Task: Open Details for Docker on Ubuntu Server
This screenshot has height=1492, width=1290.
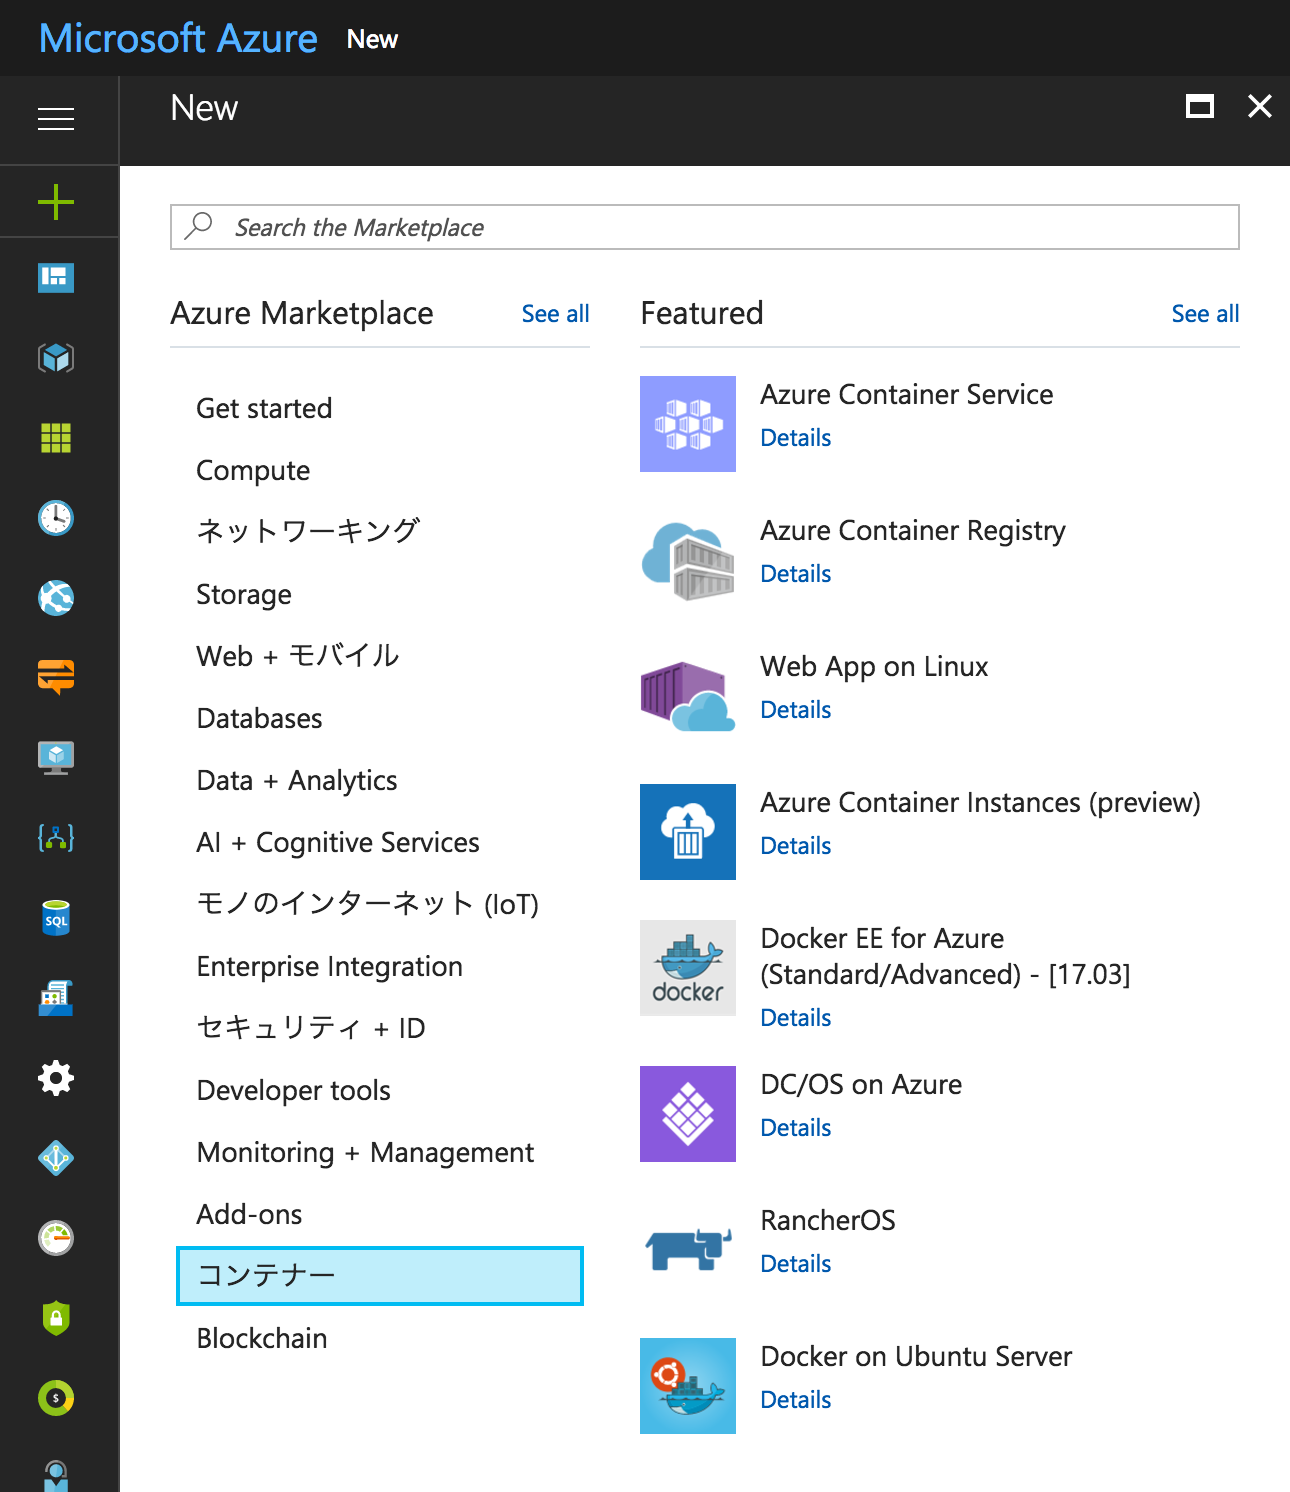Action: [x=796, y=1400]
